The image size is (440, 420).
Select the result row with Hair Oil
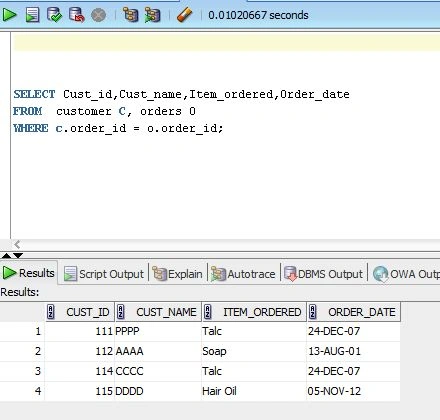click(200, 391)
